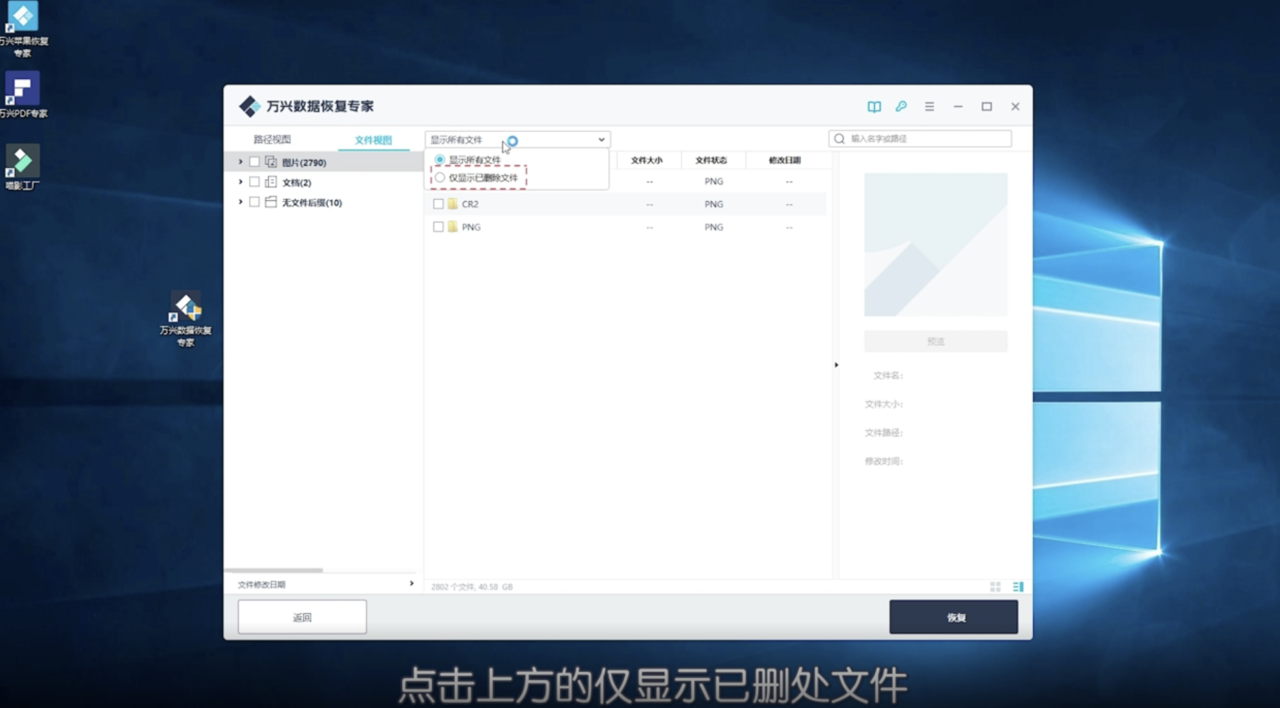The width and height of the screenshot is (1280, 708).
Task: Select the 图片(2790) tree label
Action: click(304, 162)
